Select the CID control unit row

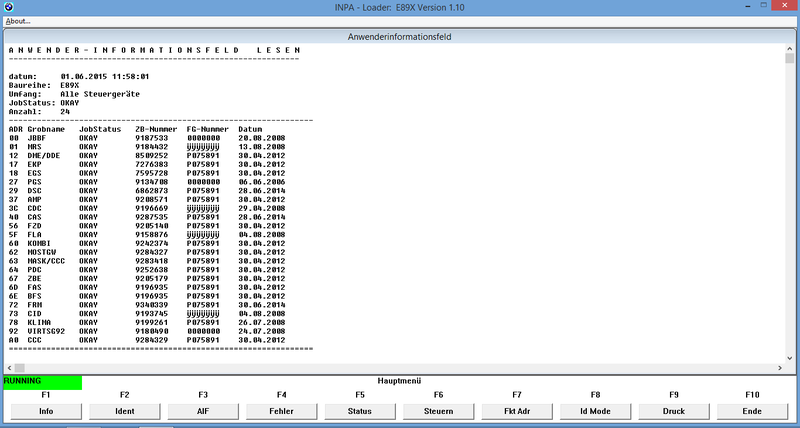[147, 314]
